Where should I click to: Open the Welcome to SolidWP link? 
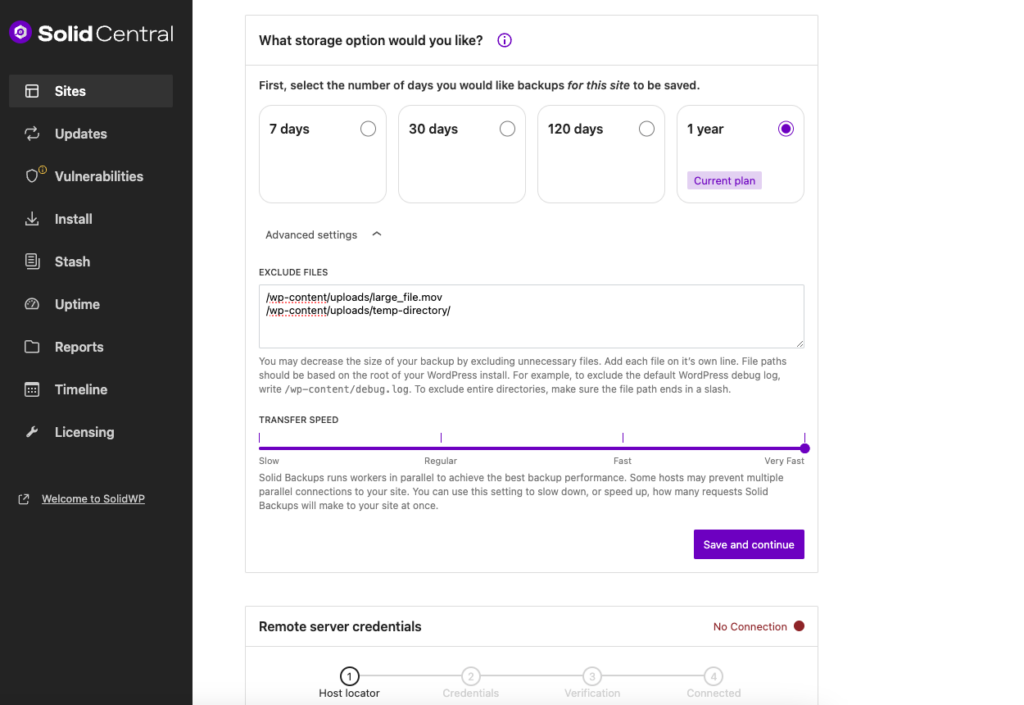(93, 499)
